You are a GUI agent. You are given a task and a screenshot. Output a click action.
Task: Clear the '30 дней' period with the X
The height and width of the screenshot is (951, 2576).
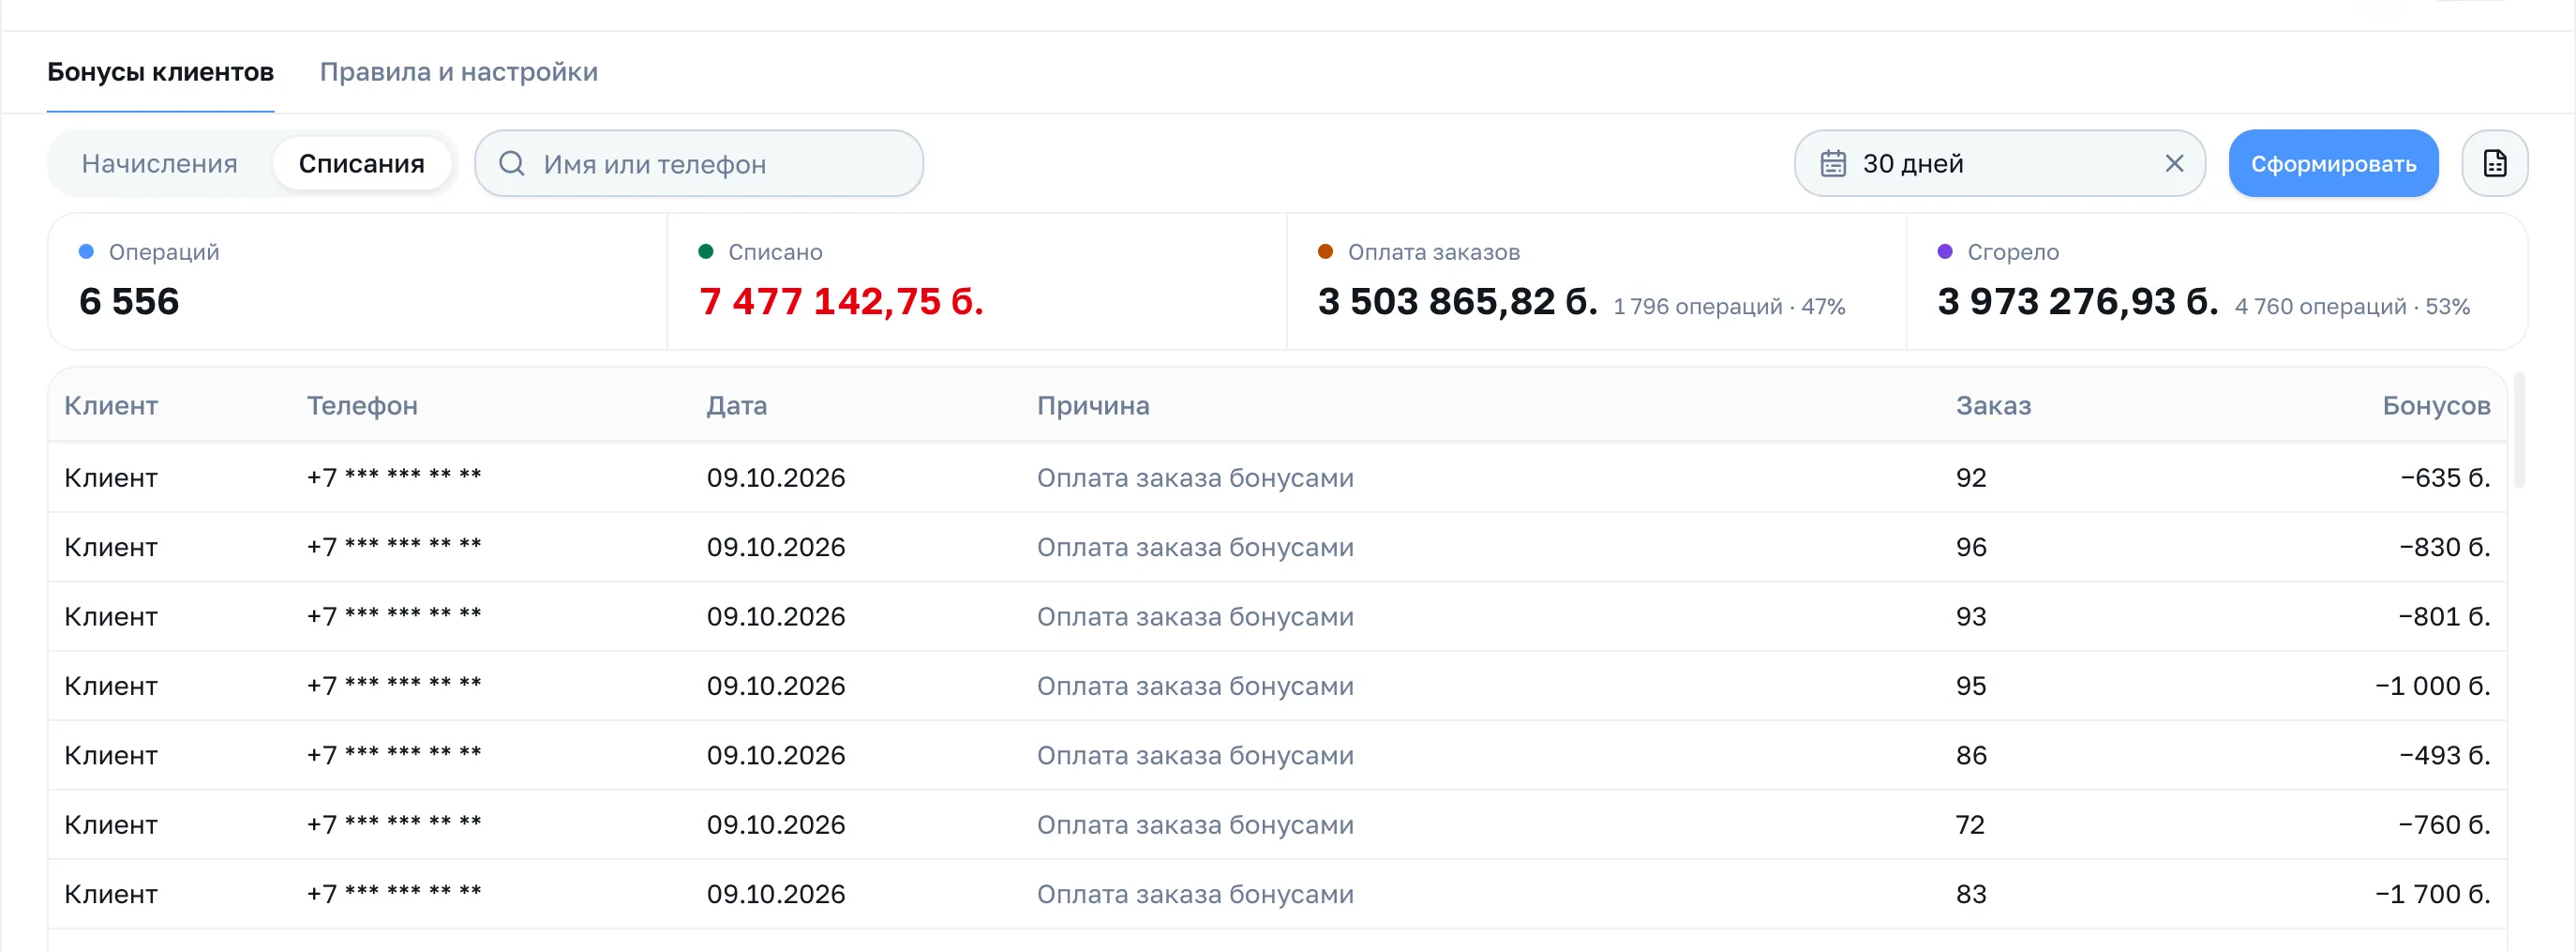pos(2174,164)
